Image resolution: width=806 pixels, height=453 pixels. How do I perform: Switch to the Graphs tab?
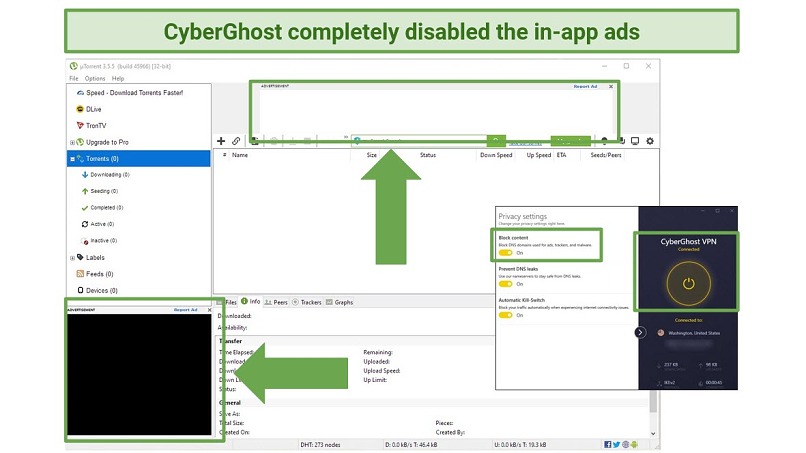(x=339, y=302)
